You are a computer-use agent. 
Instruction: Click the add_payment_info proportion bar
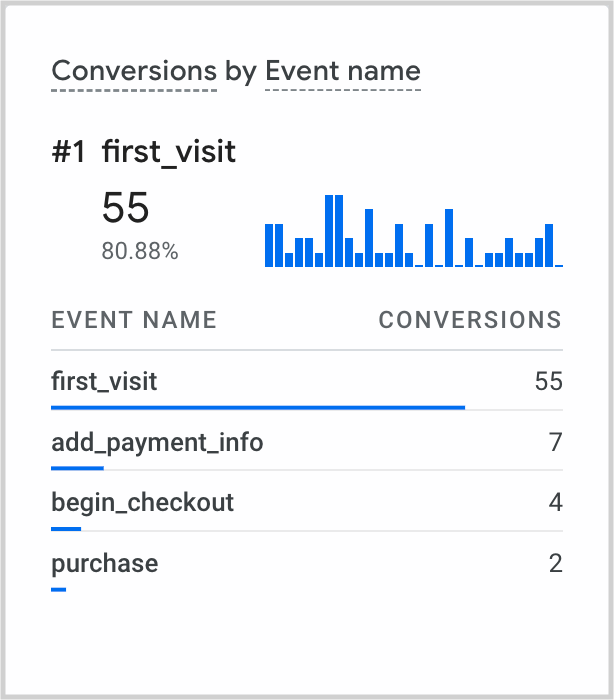[78, 468]
